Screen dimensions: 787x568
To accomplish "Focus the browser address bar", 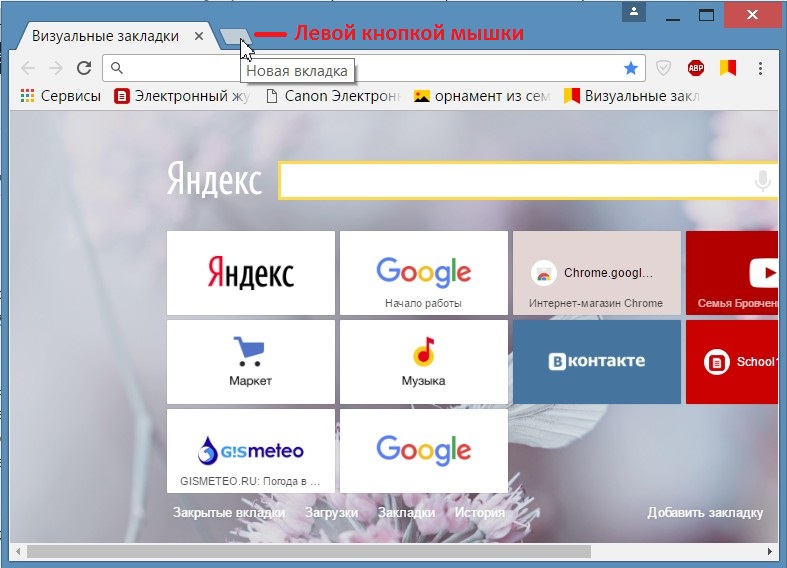I will coord(373,68).
